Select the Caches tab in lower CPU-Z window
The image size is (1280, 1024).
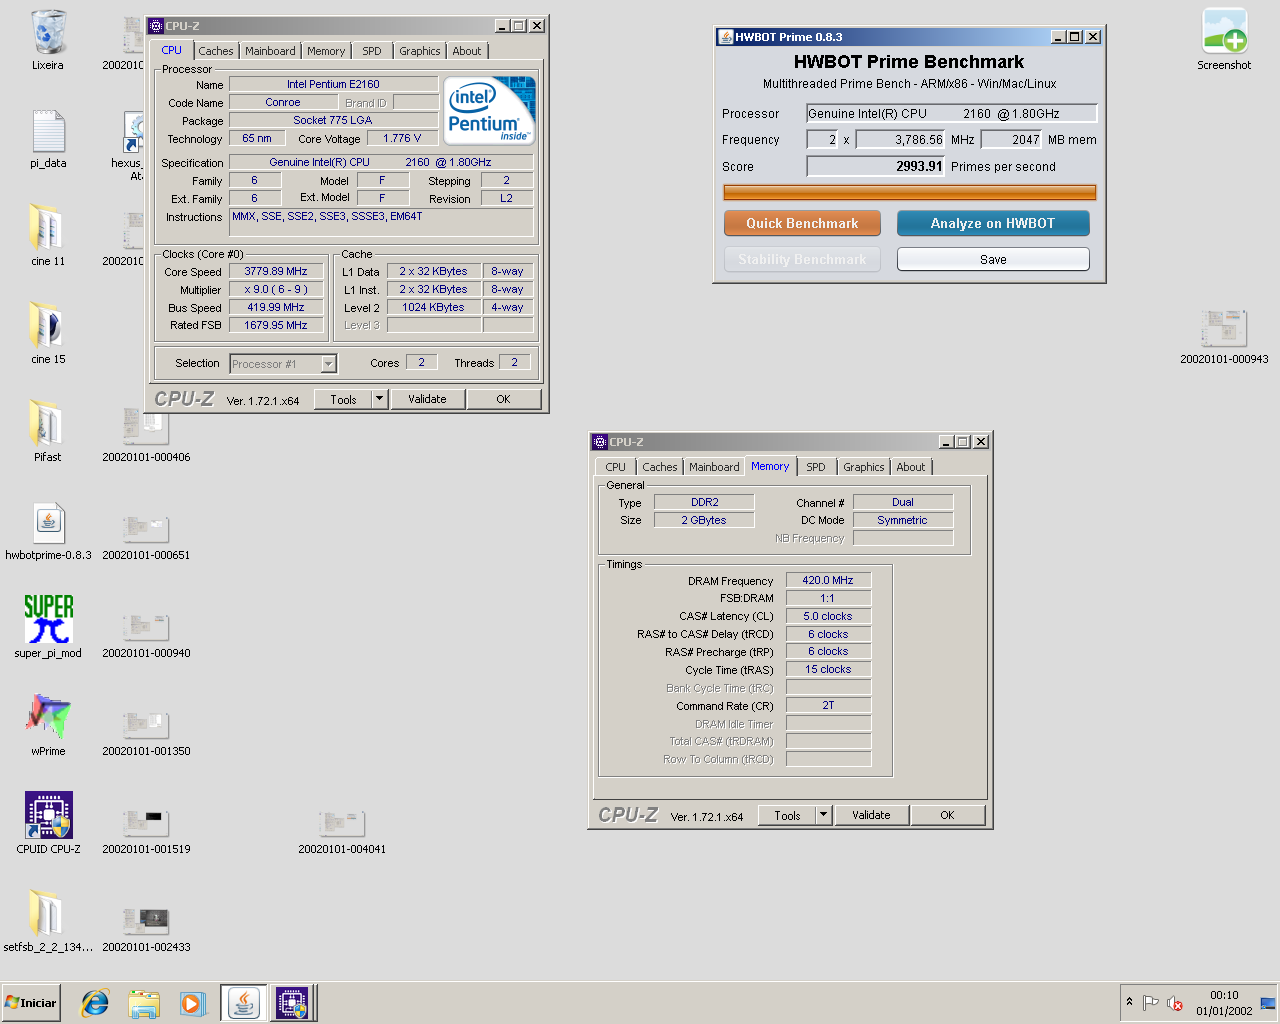coord(659,467)
